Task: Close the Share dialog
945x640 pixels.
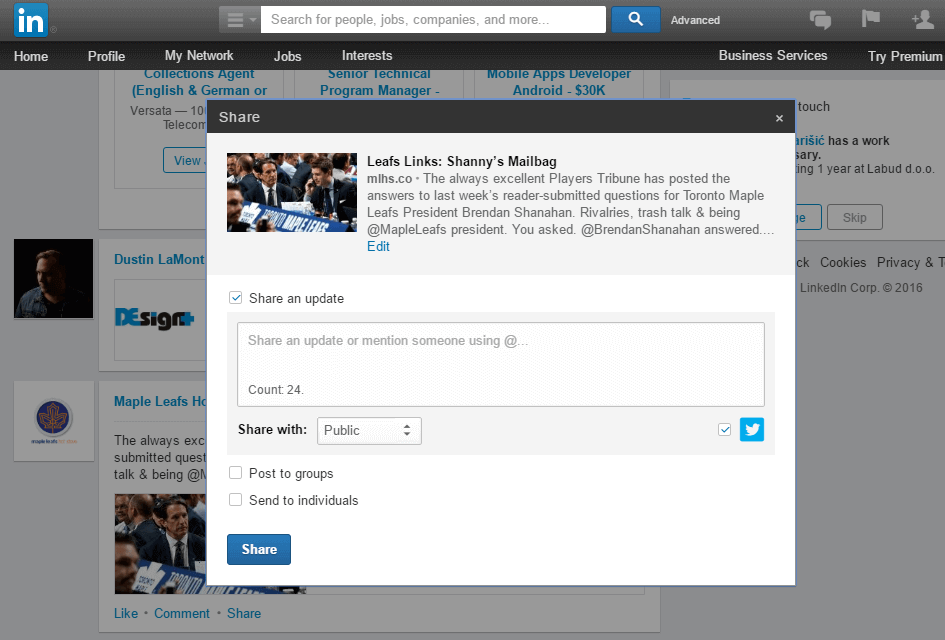Action: (x=779, y=118)
